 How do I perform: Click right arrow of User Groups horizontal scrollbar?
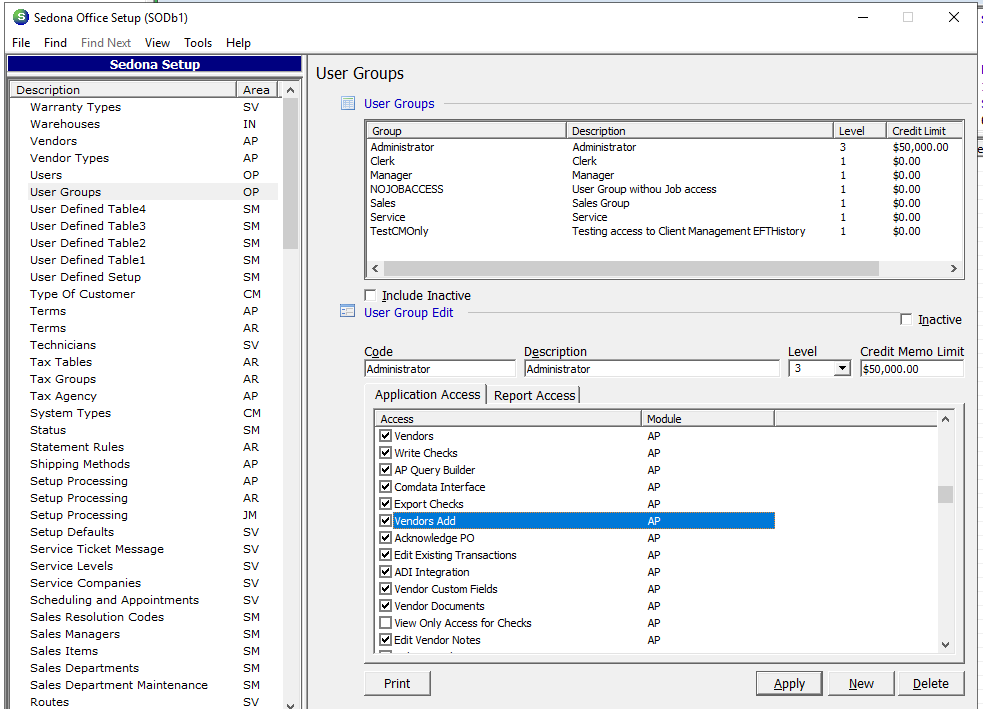[x=954, y=268]
